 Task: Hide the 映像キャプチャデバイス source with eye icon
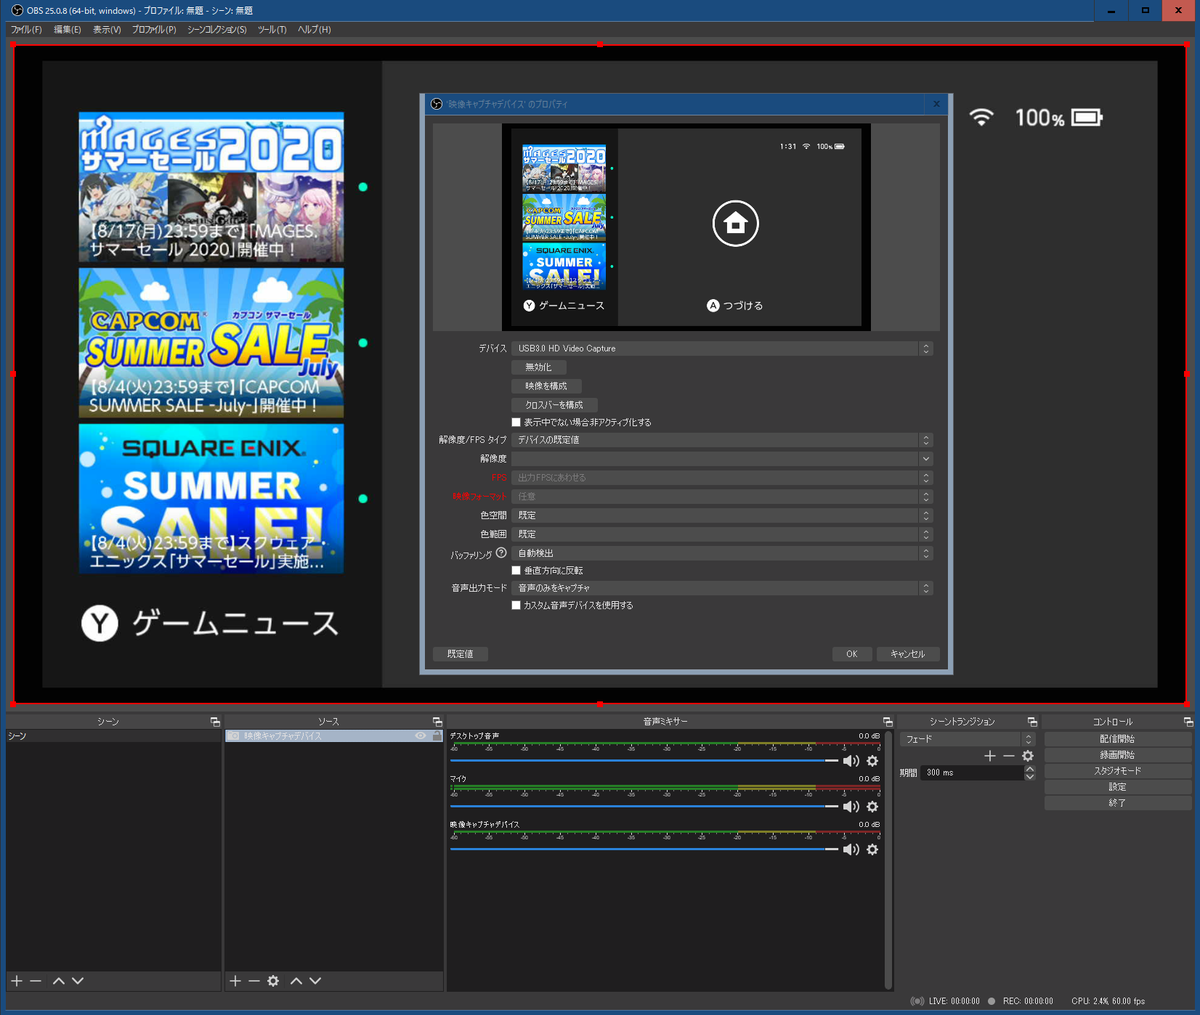tap(421, 736)
